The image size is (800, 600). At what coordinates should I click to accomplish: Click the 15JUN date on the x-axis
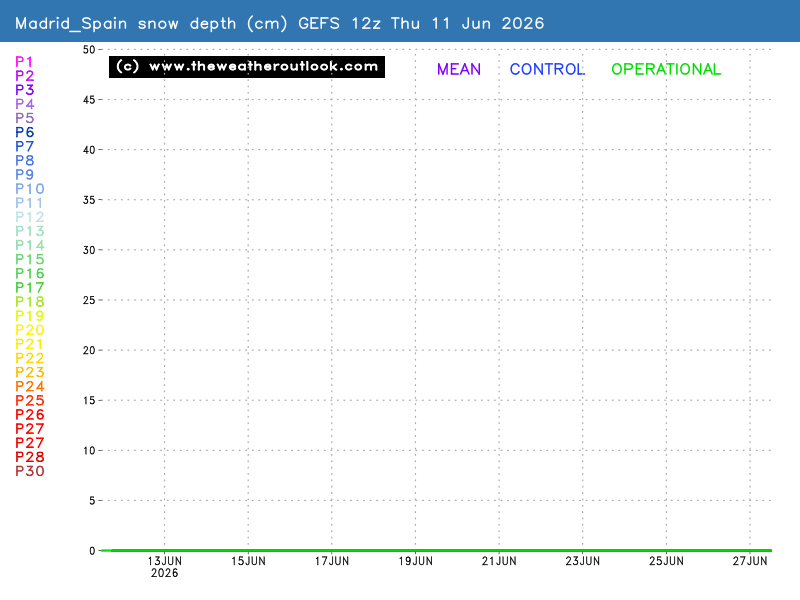248,561
